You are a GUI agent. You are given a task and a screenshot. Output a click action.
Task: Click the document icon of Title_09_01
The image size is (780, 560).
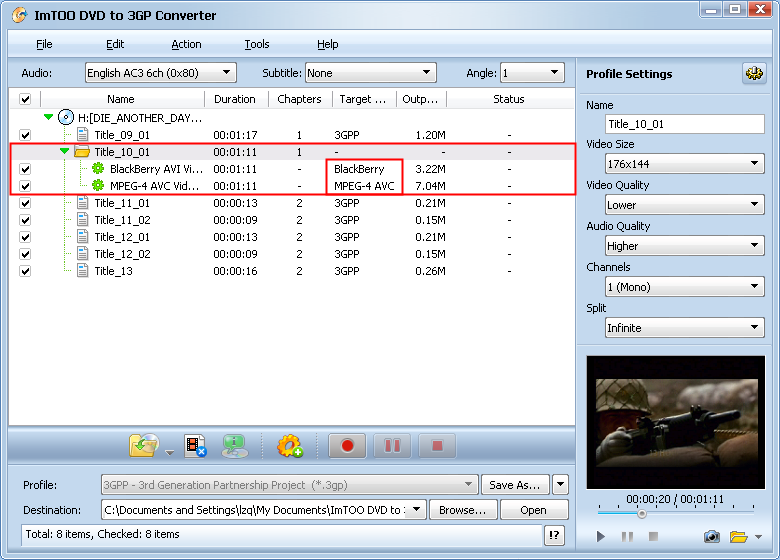[x=83, y=135]
